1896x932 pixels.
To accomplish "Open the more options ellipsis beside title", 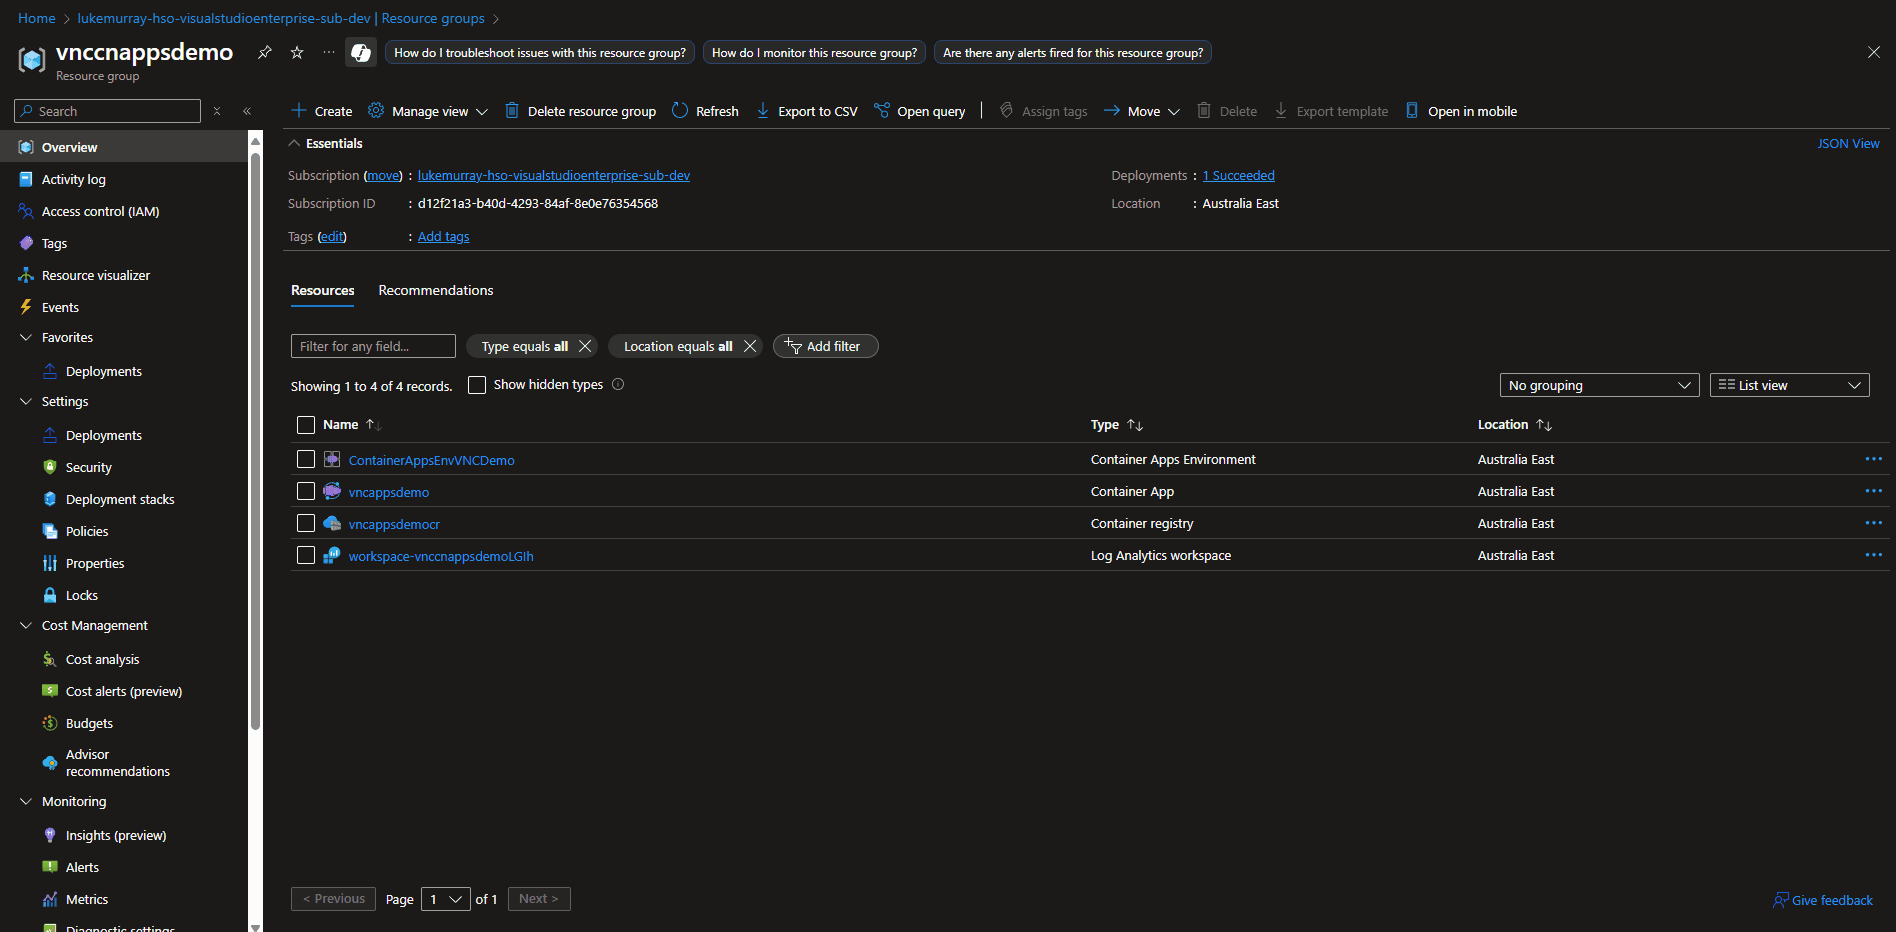I will coord(329,52).
